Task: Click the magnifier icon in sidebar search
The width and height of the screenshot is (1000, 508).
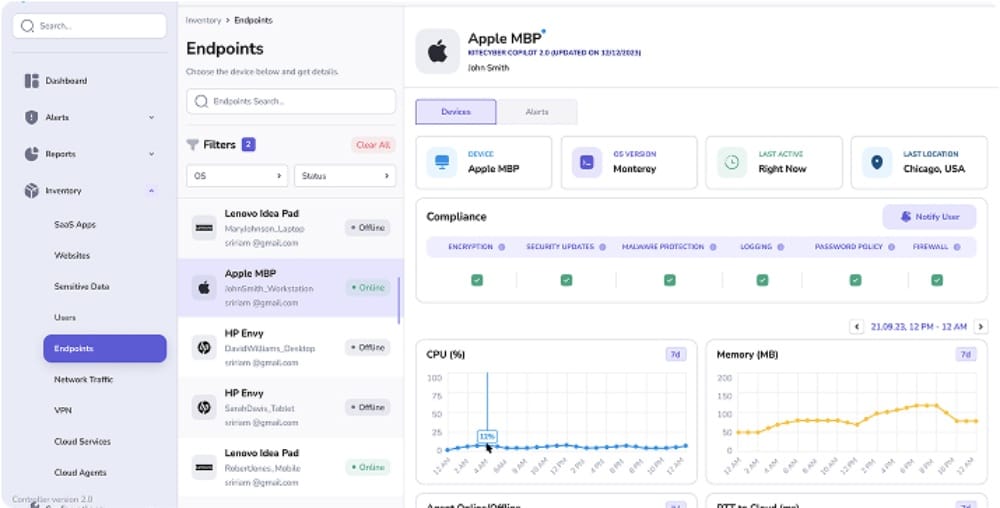Action: 27,26
